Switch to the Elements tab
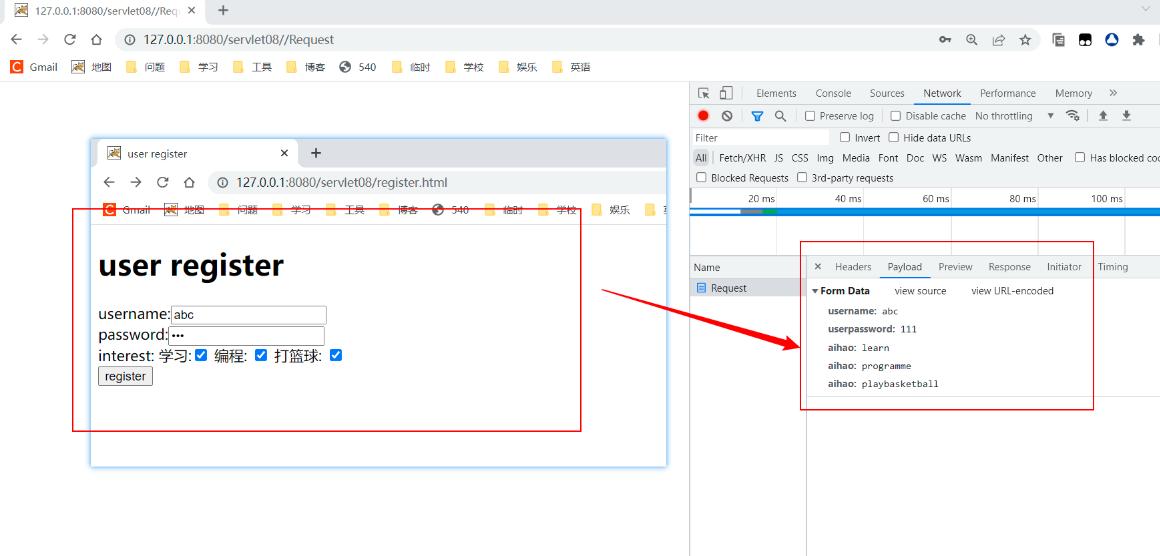The height and width of the screenshot is (556, 1160). click(x=776, y=93)
